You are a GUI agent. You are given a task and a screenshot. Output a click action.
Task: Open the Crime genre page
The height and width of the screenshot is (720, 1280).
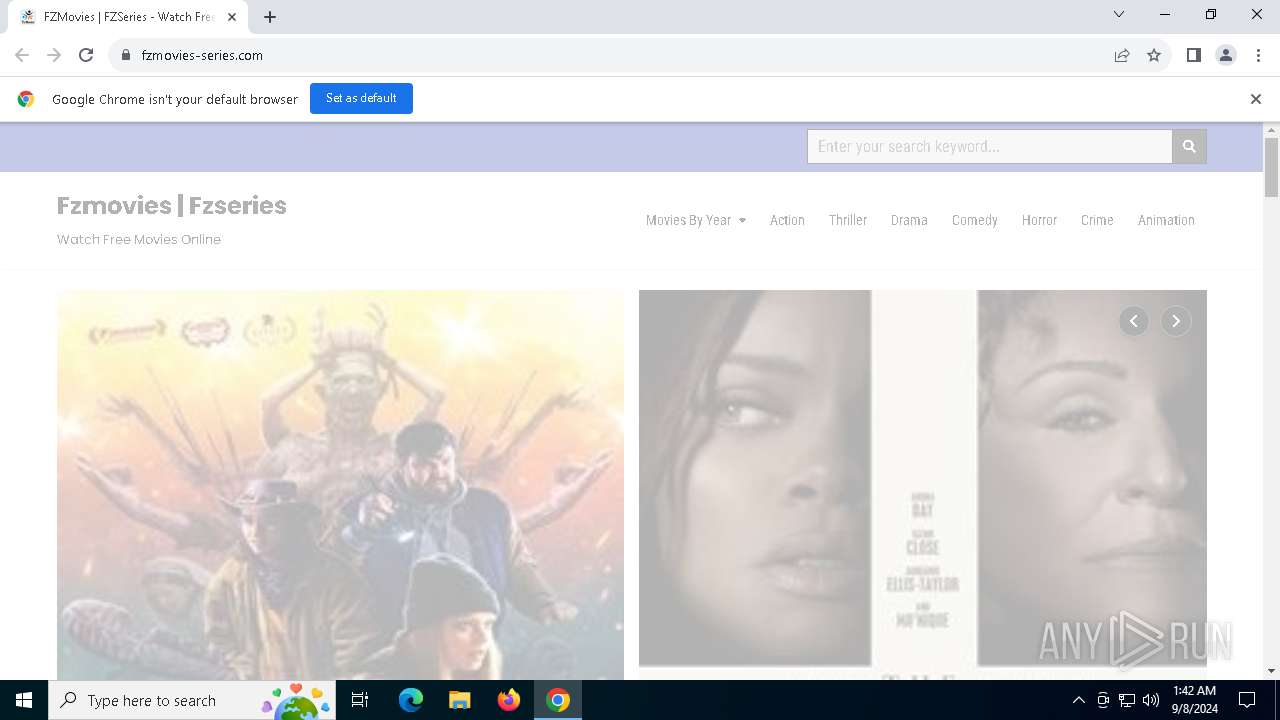pos(1097,220)
